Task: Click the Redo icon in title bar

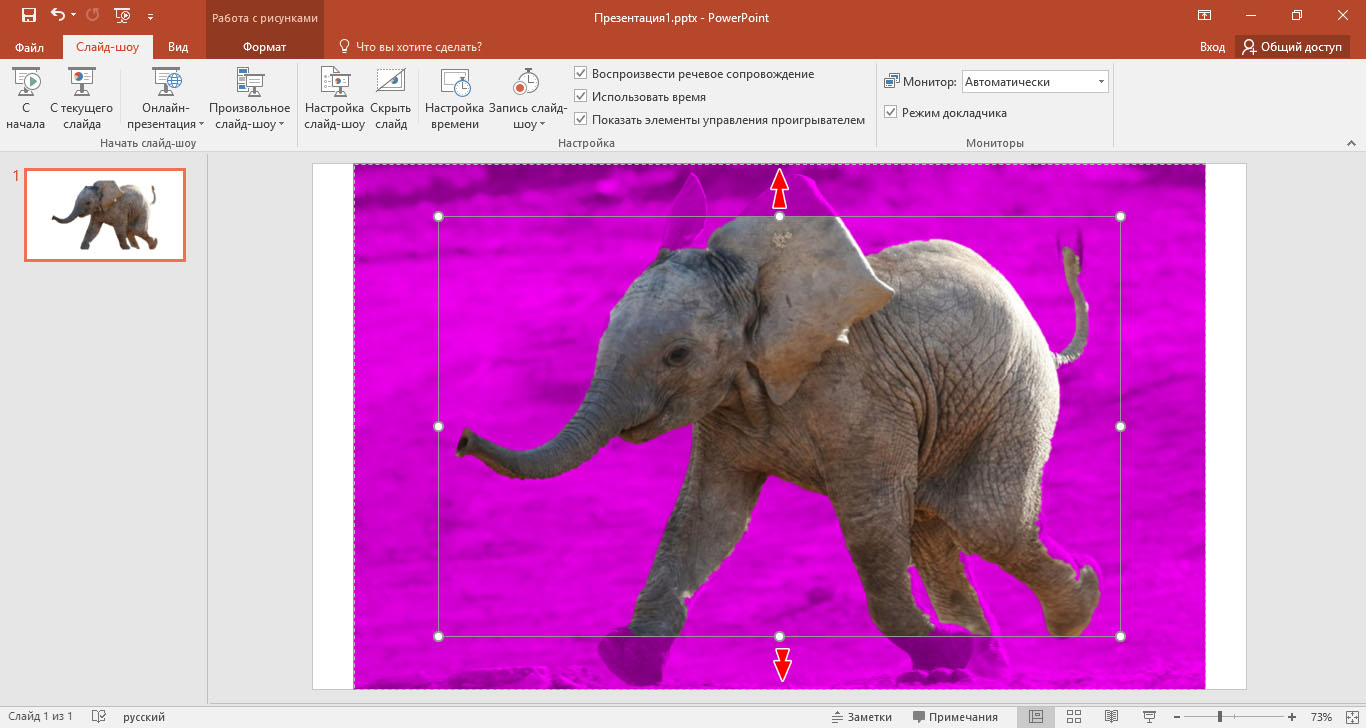Action: coord(93,15)
